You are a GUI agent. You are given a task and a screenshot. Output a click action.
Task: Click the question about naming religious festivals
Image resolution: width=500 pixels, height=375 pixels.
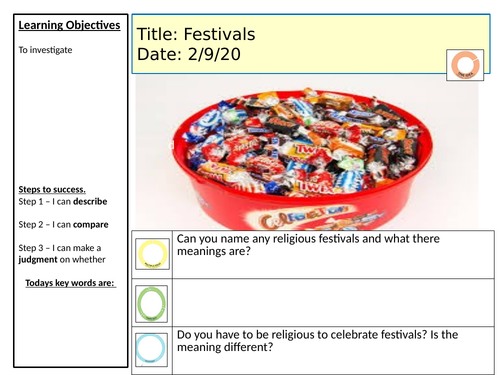[x=308, y=245]
